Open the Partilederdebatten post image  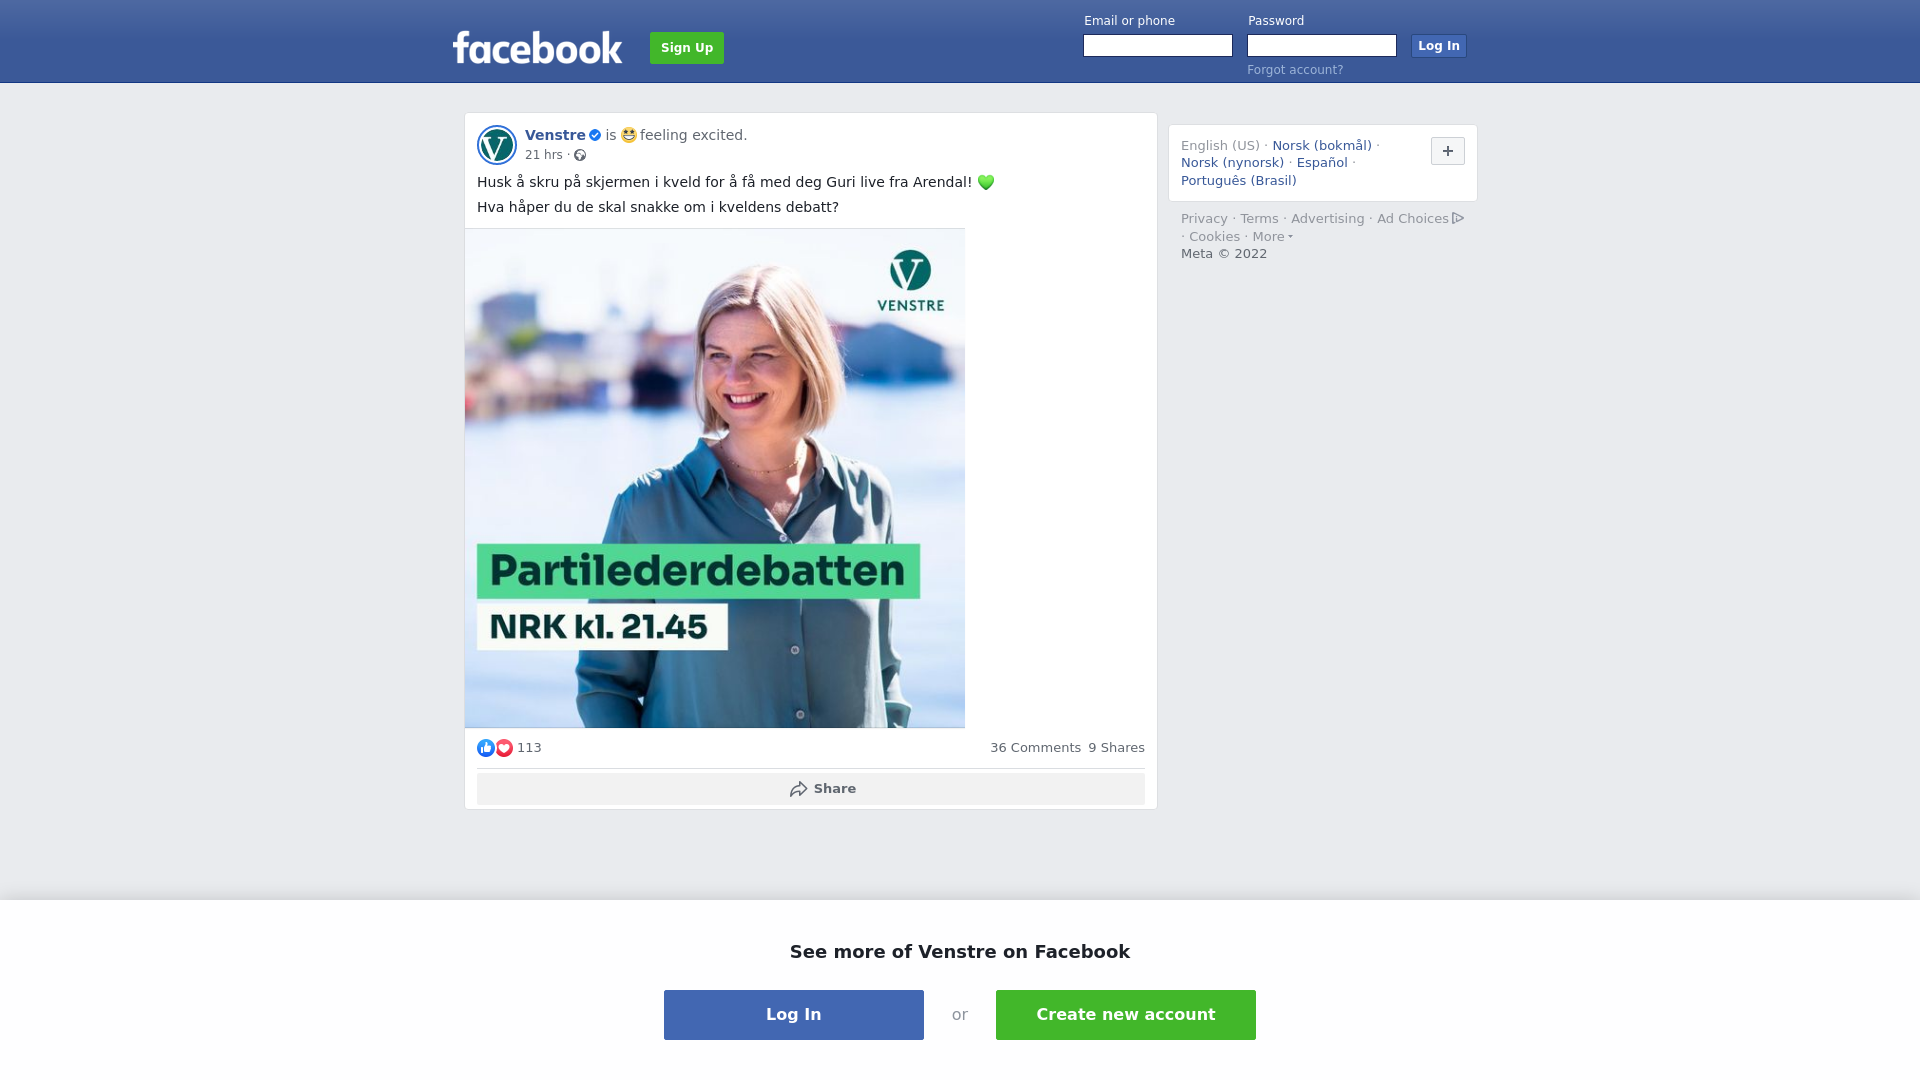pos(715,478)
